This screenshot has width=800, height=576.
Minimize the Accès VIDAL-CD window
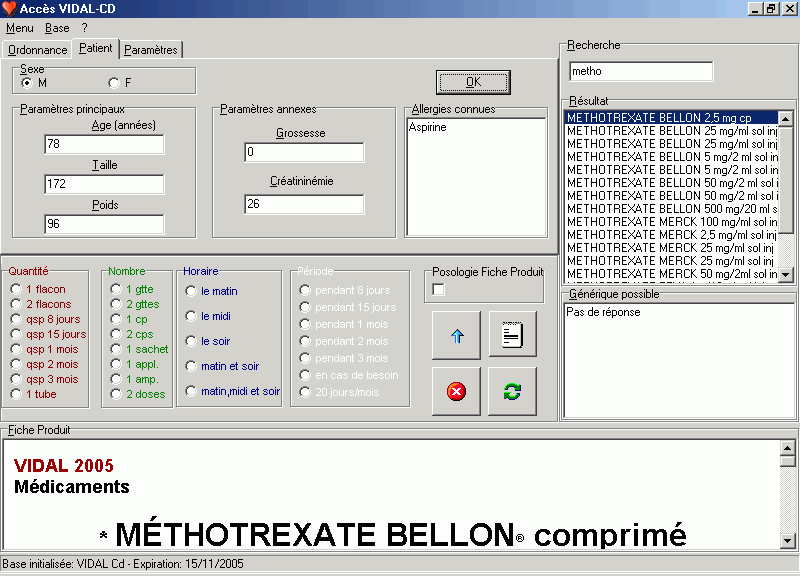pyautogui.click(x=755, y=9)
